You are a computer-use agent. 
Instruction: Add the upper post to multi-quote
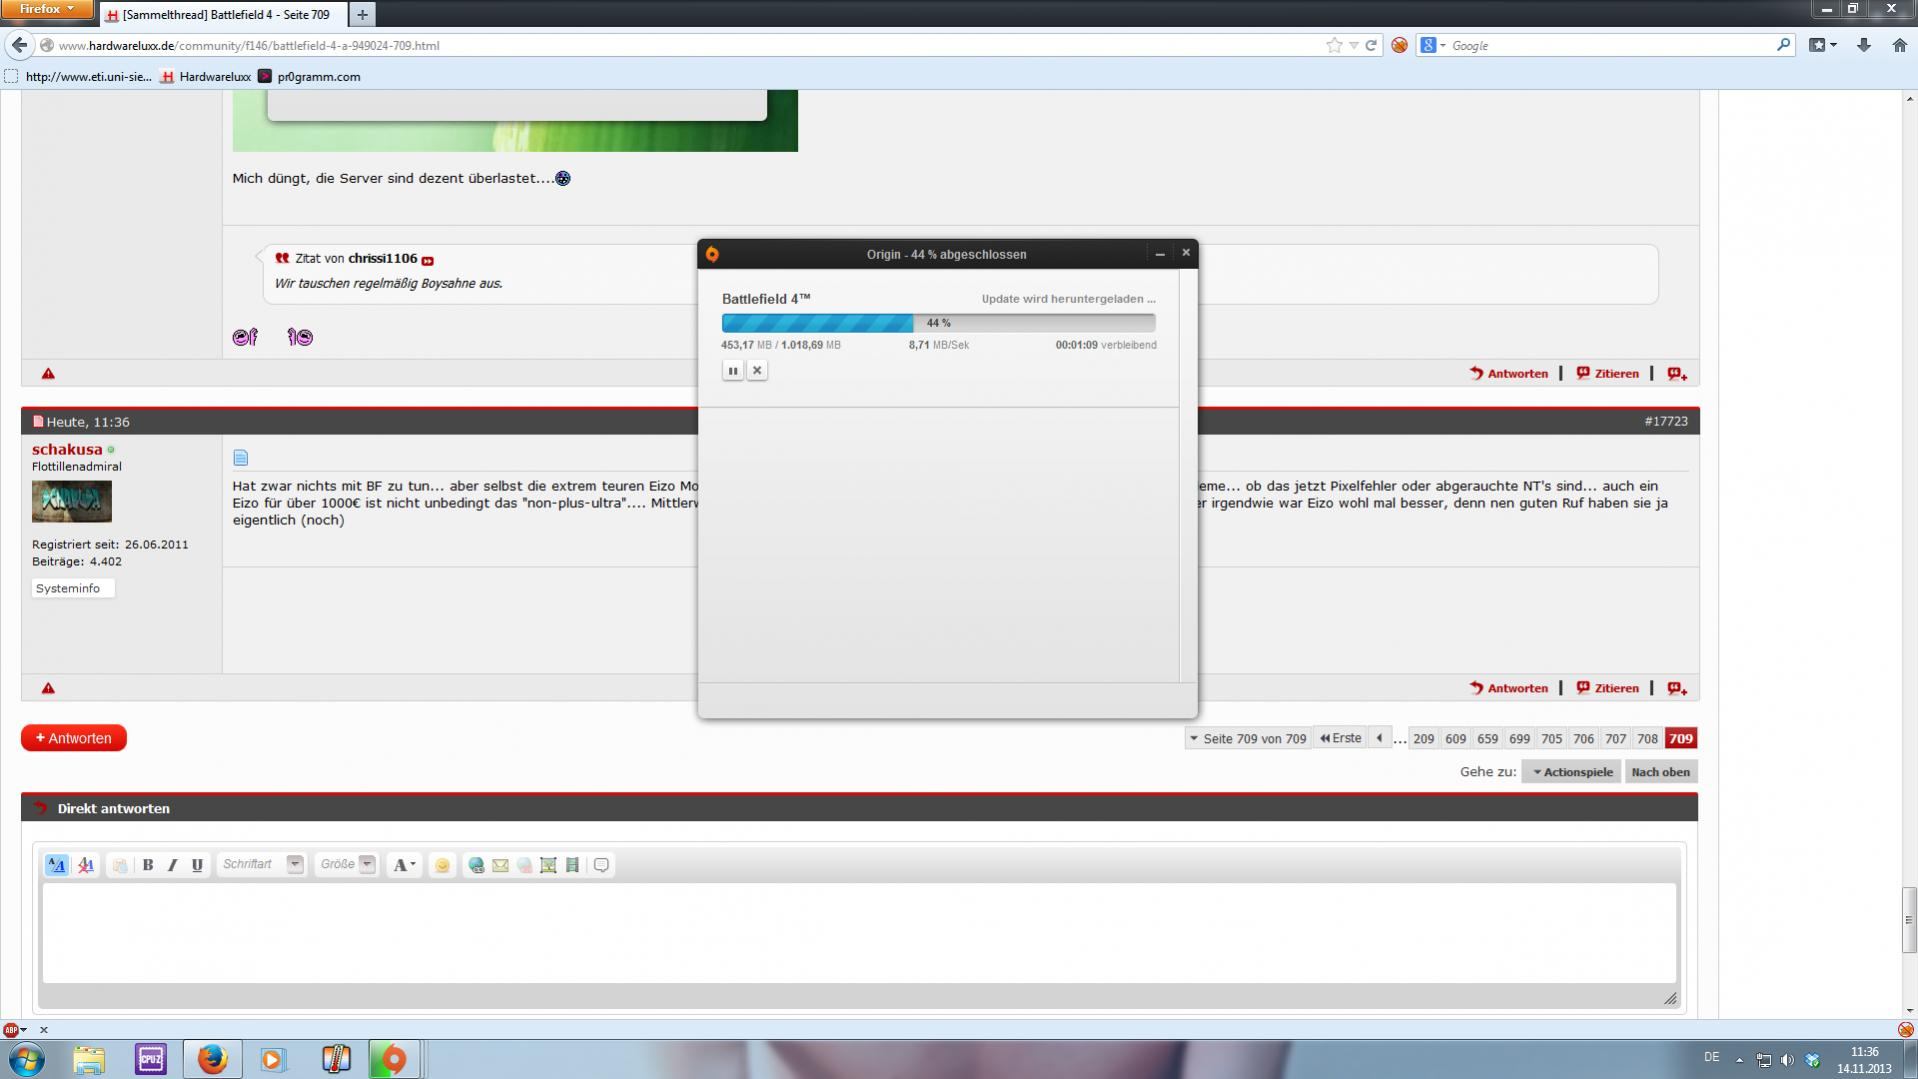[1677, 374]
